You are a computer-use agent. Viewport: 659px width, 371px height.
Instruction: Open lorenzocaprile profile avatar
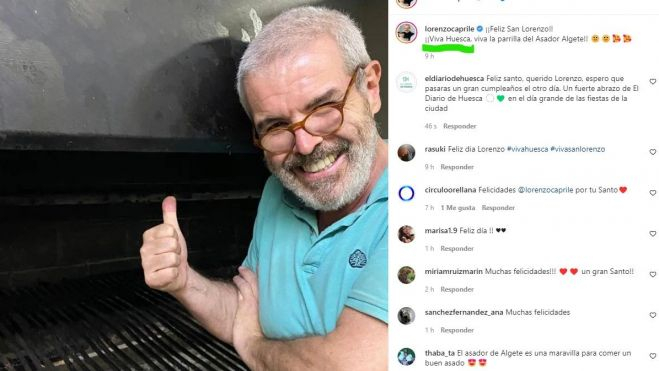[x=406, y=32]
